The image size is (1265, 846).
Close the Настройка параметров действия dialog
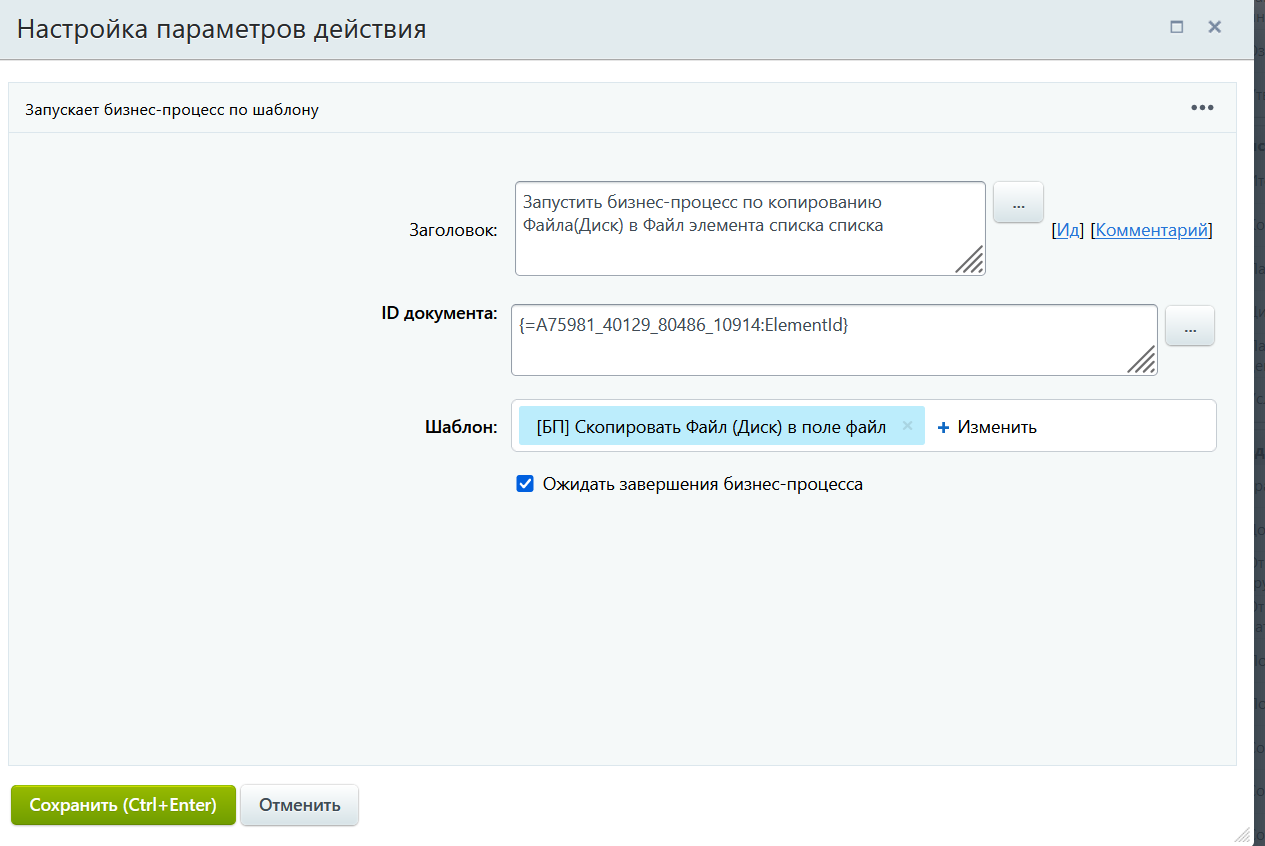1215,28
